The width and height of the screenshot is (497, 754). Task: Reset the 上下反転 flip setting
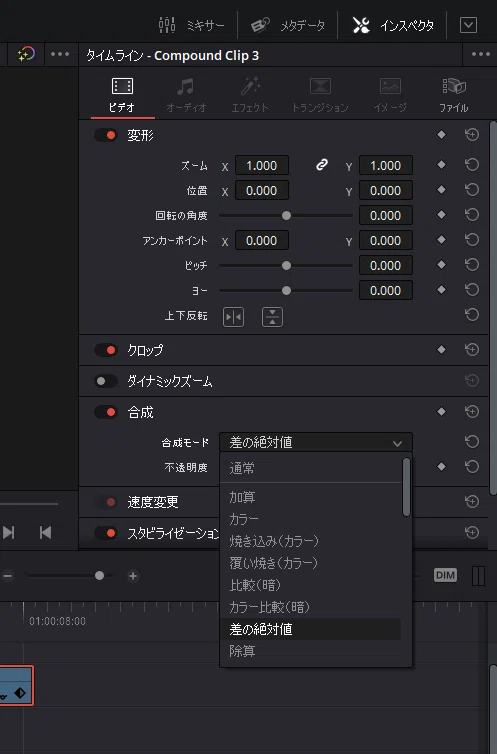(472, 315)
